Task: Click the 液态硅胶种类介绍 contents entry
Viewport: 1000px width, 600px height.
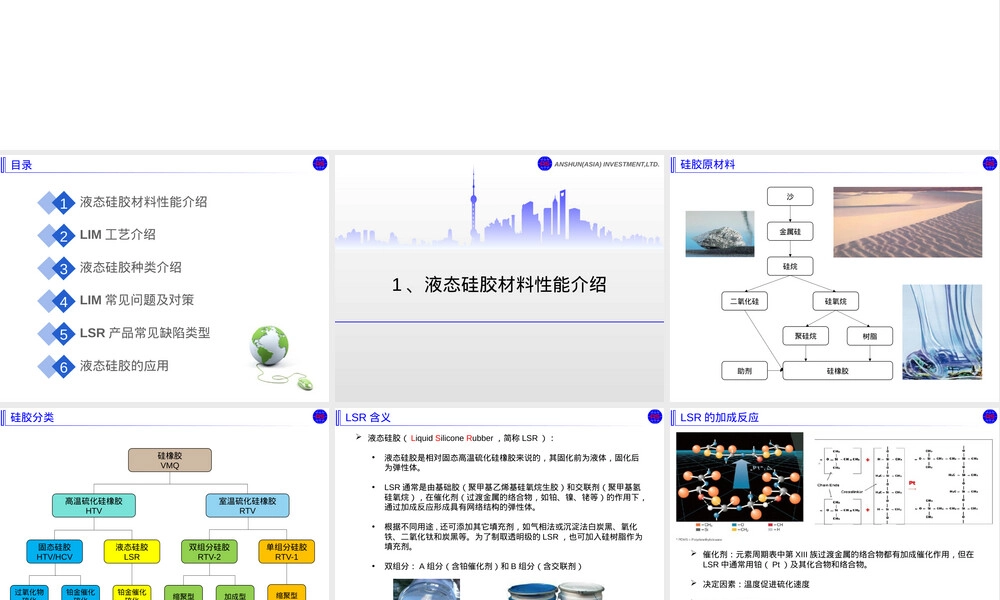Action: pos(131,267)
